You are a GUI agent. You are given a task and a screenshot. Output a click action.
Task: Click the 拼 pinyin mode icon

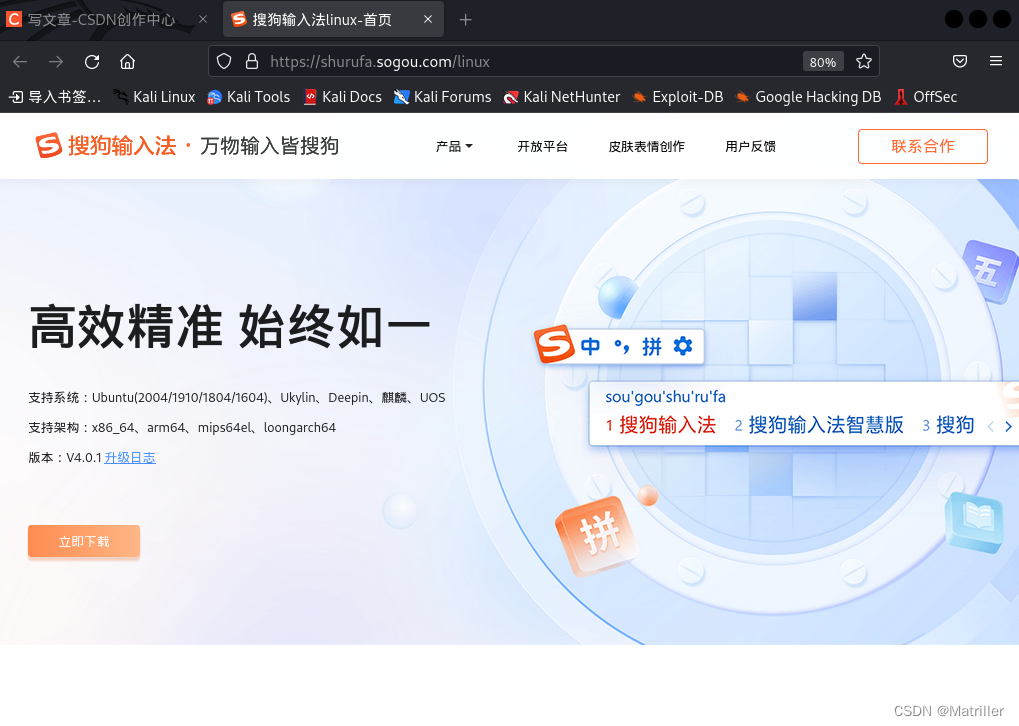652,346
